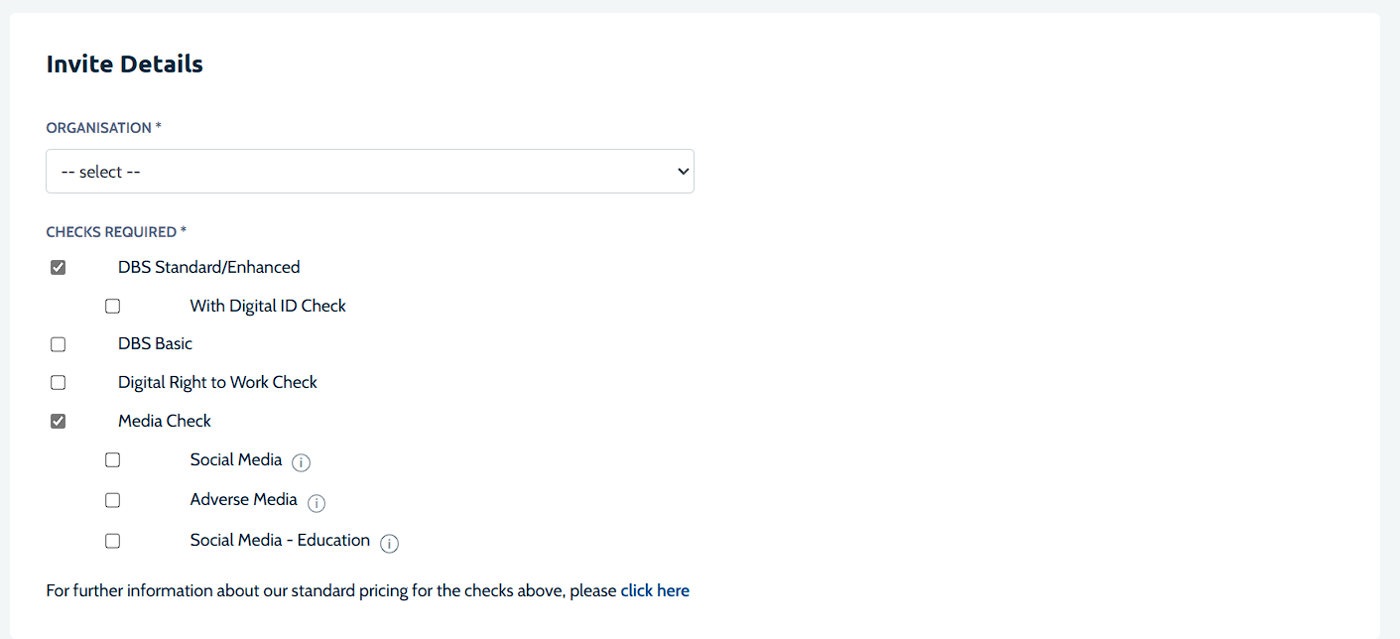Click info icon beside Social Media
Viewport: 1400px width, 639px height.
click(x=301, y=463)
